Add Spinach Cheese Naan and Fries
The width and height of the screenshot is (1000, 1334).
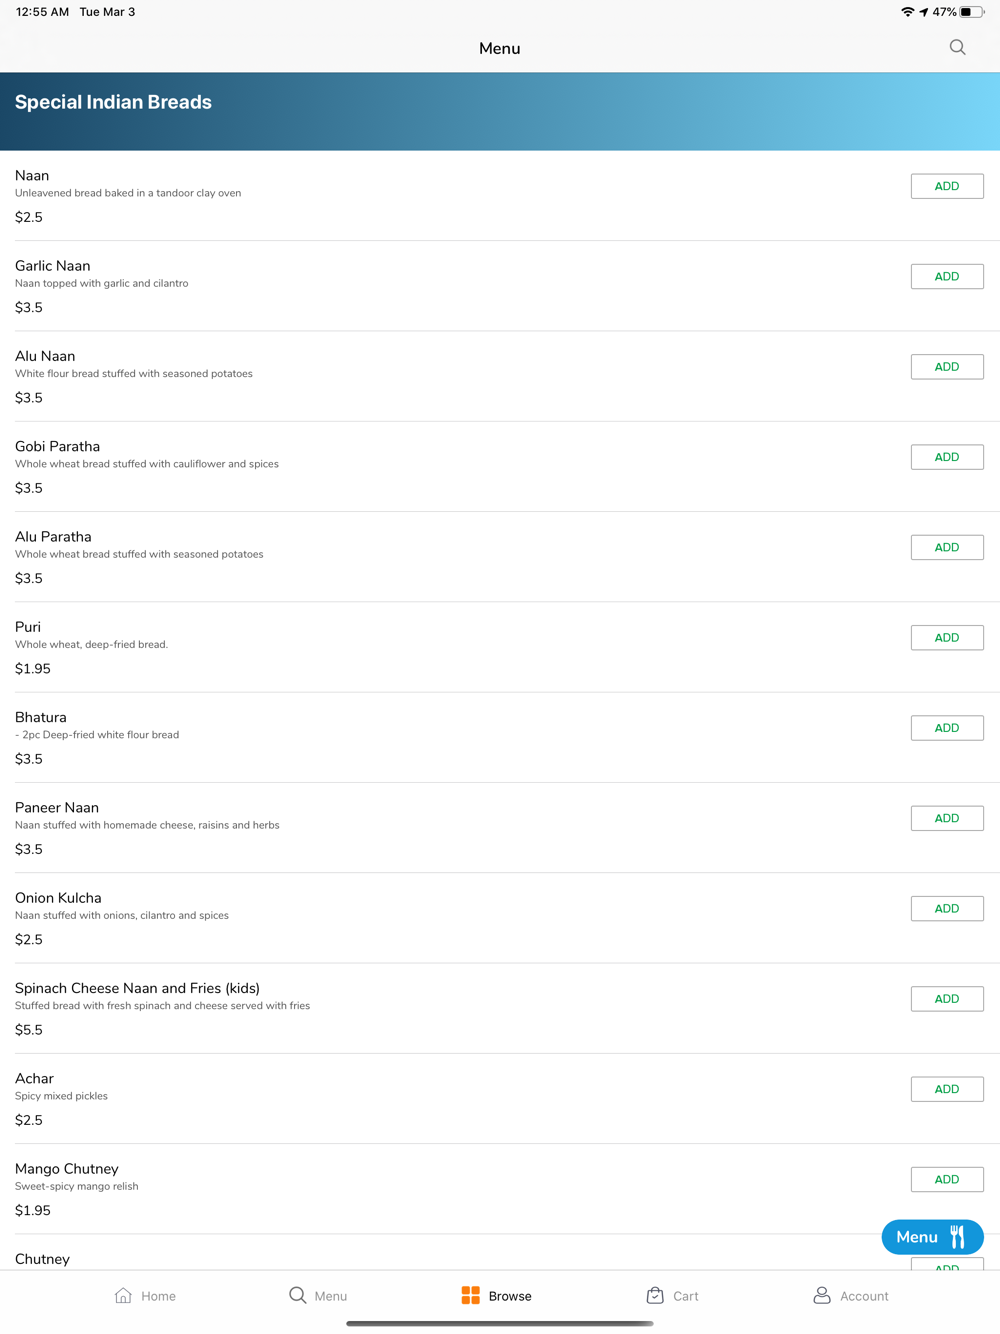(947, 999)
